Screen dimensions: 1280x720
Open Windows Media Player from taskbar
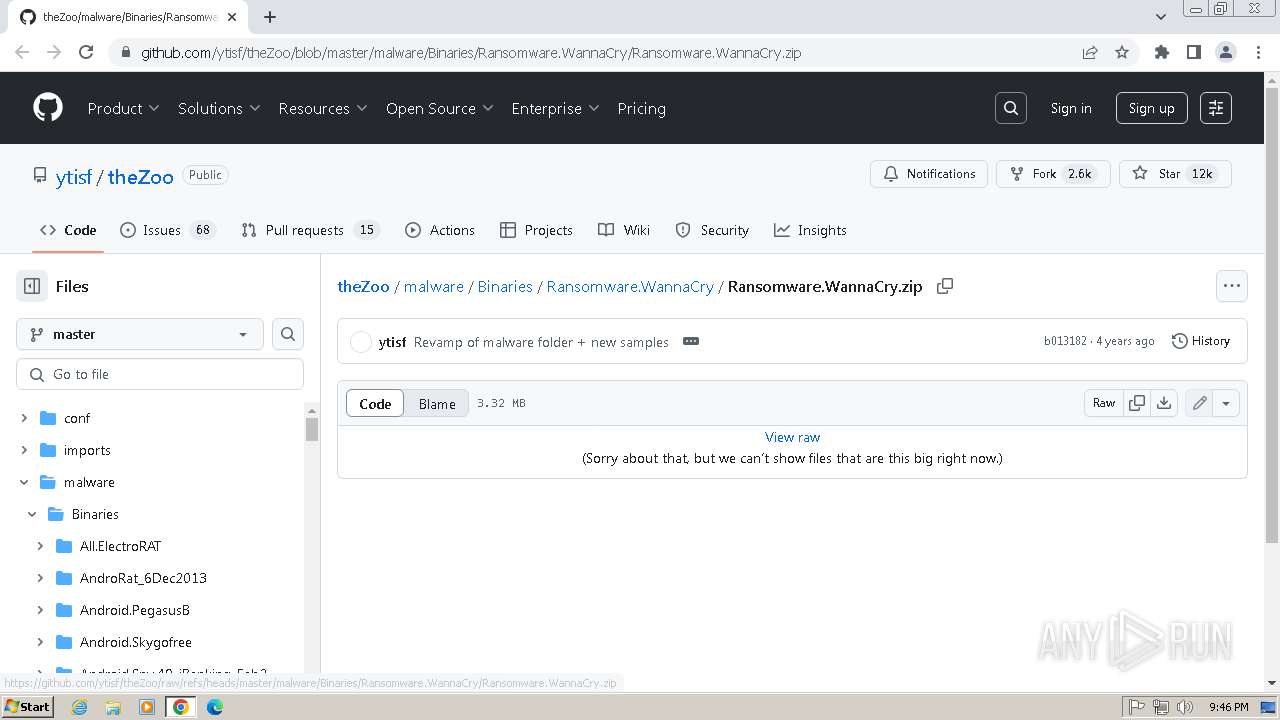click(x=147, y=707)
